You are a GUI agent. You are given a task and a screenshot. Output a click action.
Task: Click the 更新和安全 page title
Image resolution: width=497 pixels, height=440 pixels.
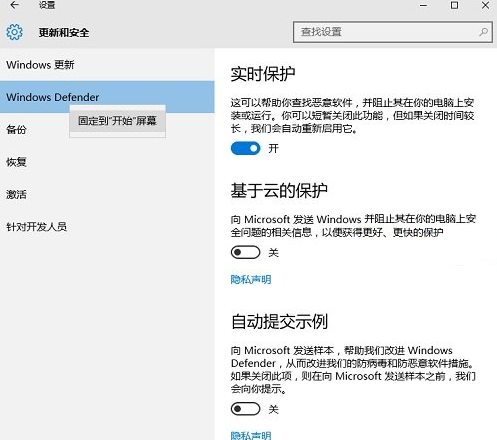64,33
